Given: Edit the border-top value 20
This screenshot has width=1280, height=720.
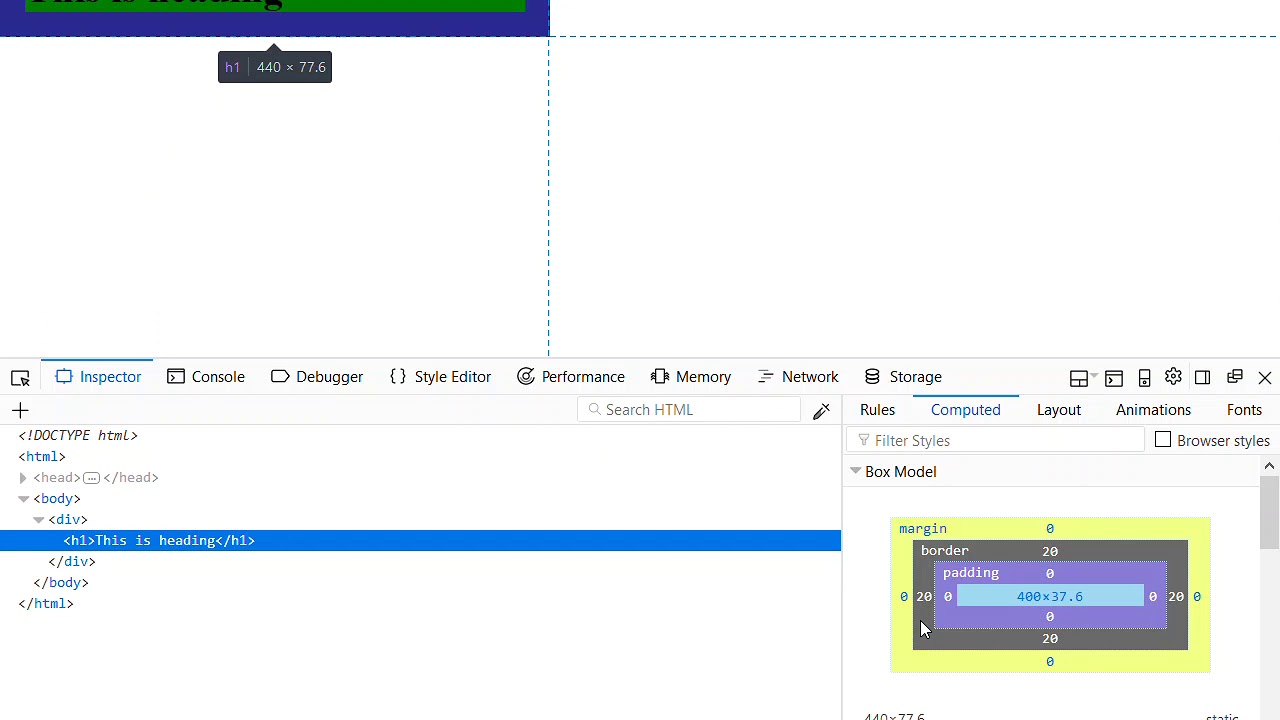Looking at the screenshot, I should [1050, 552].
